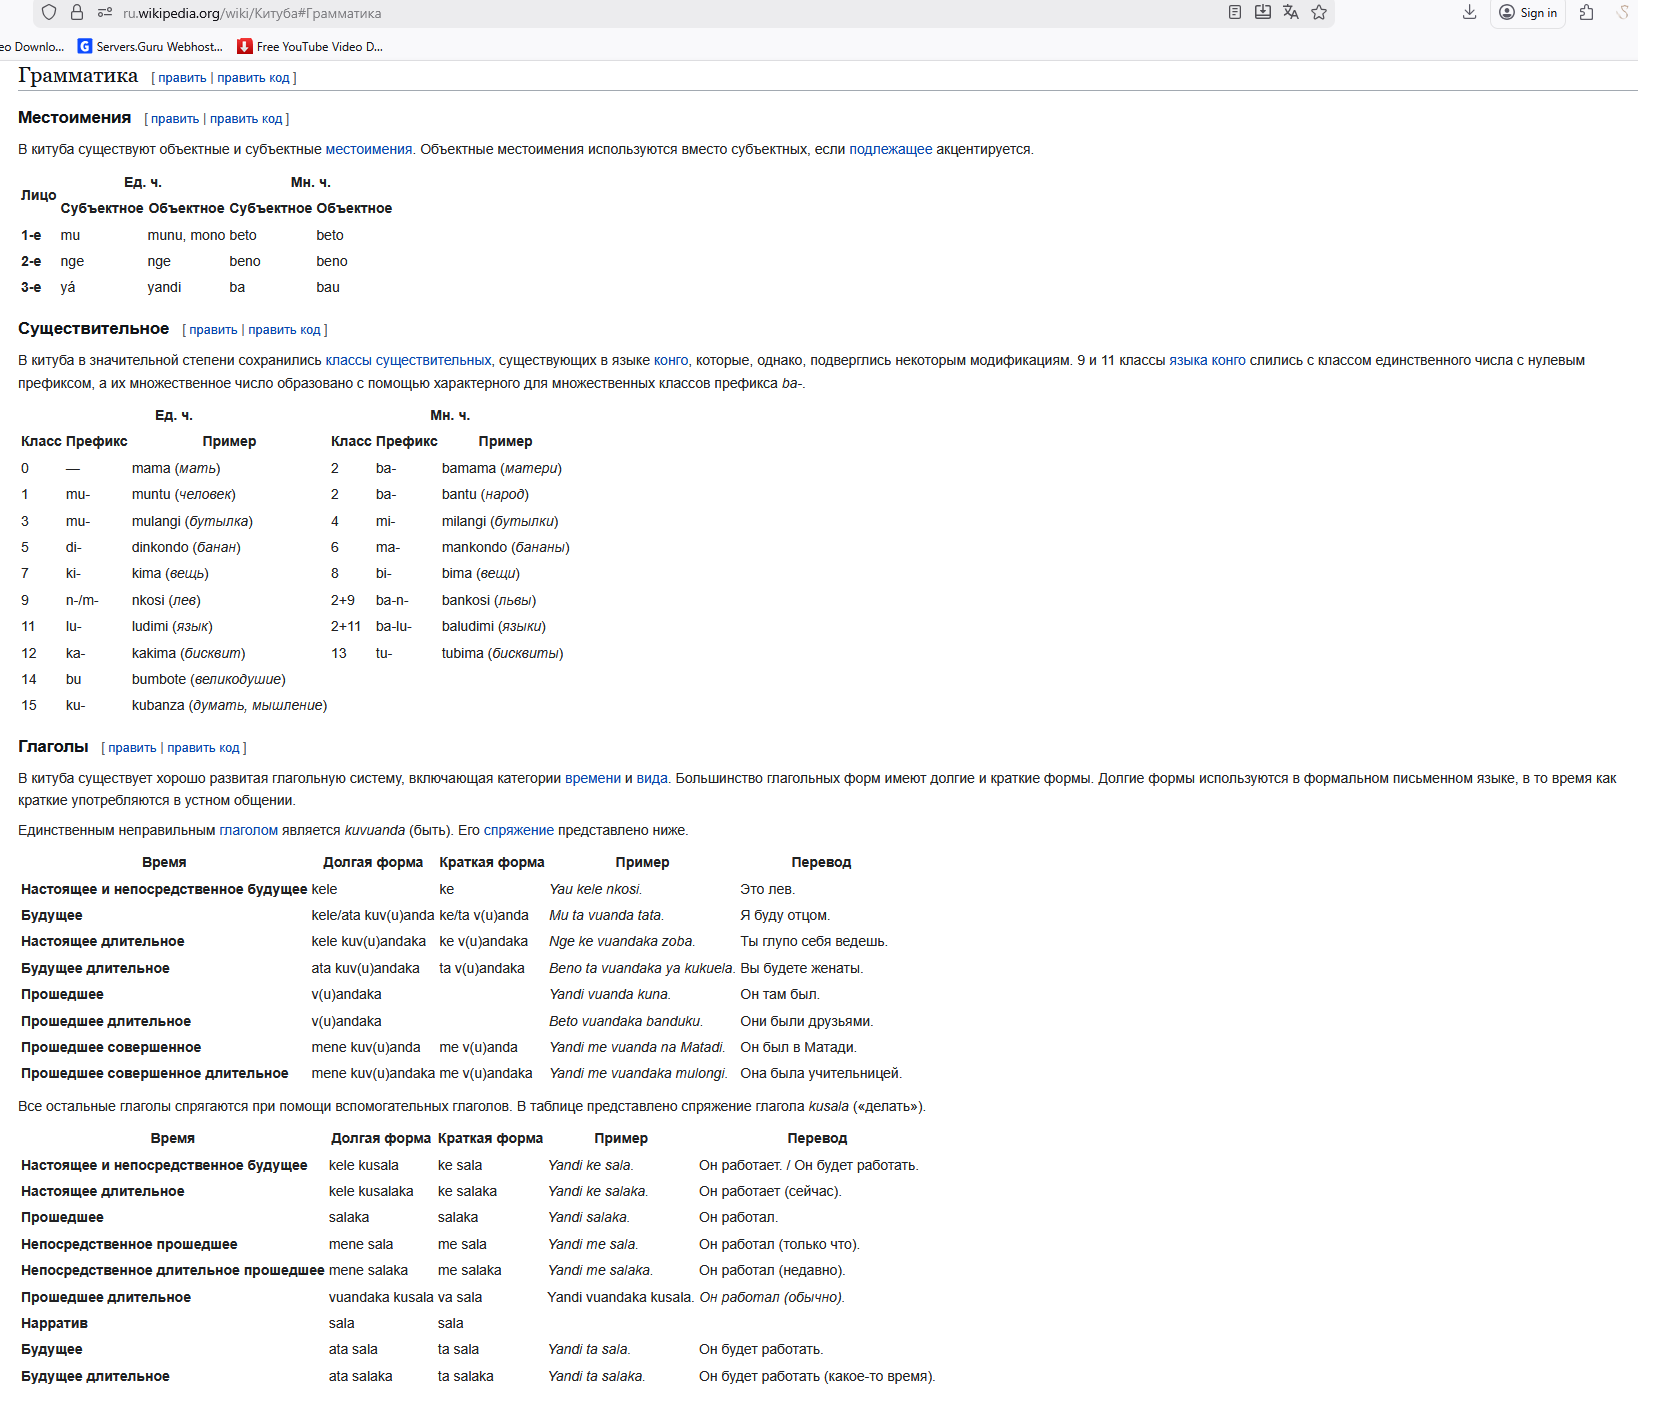Viewport: 1667px width, 1407px height.
Task: Follow the "спряжение" link
Action: pyautogui.click(x=518, y=830)
